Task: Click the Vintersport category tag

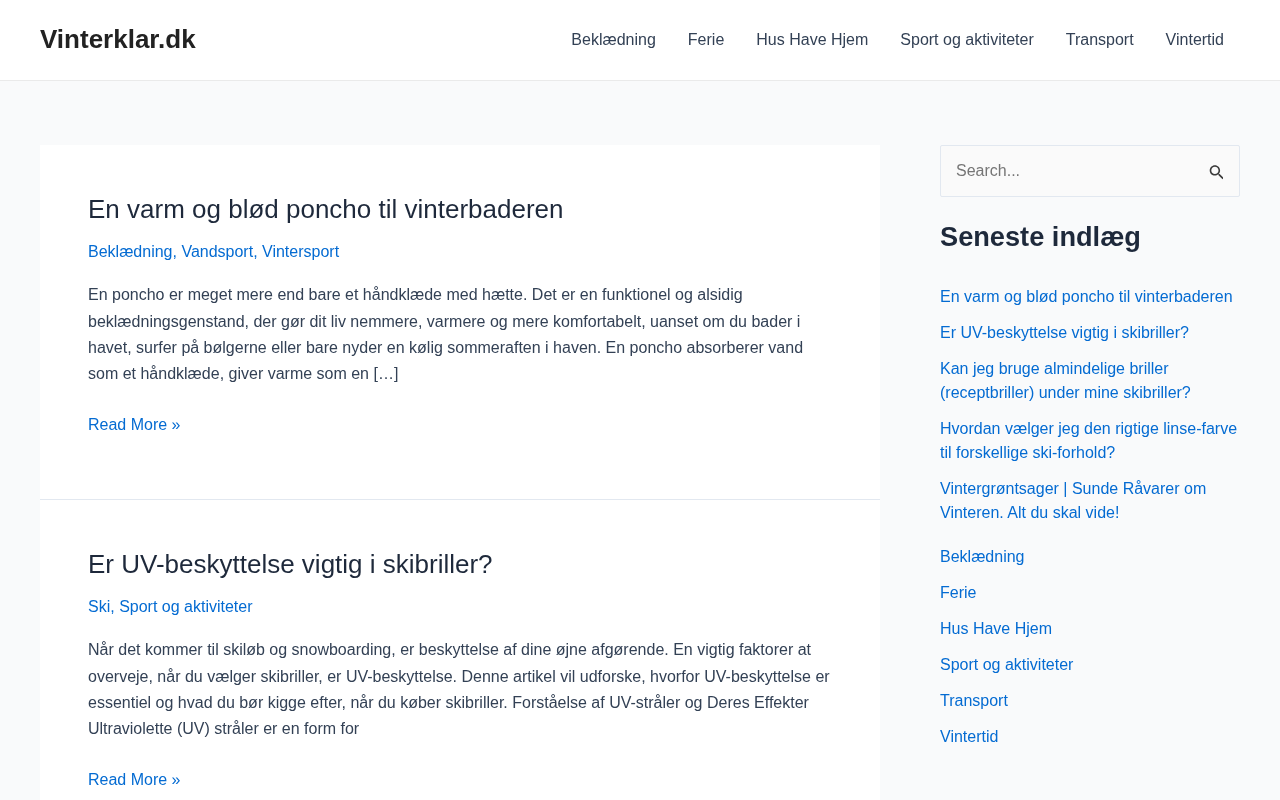Action: click(300, 252)
